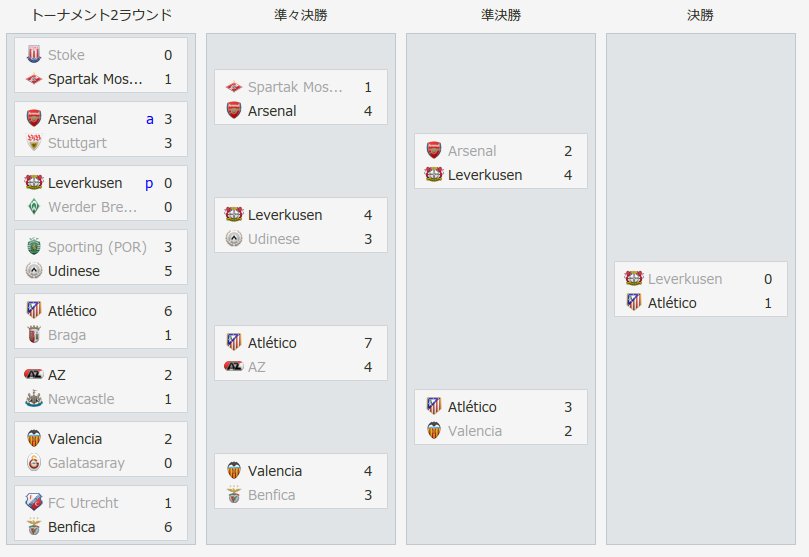
Task: Open Spartak Mos... link in quarter-final
Action: [x=295, y=87]
